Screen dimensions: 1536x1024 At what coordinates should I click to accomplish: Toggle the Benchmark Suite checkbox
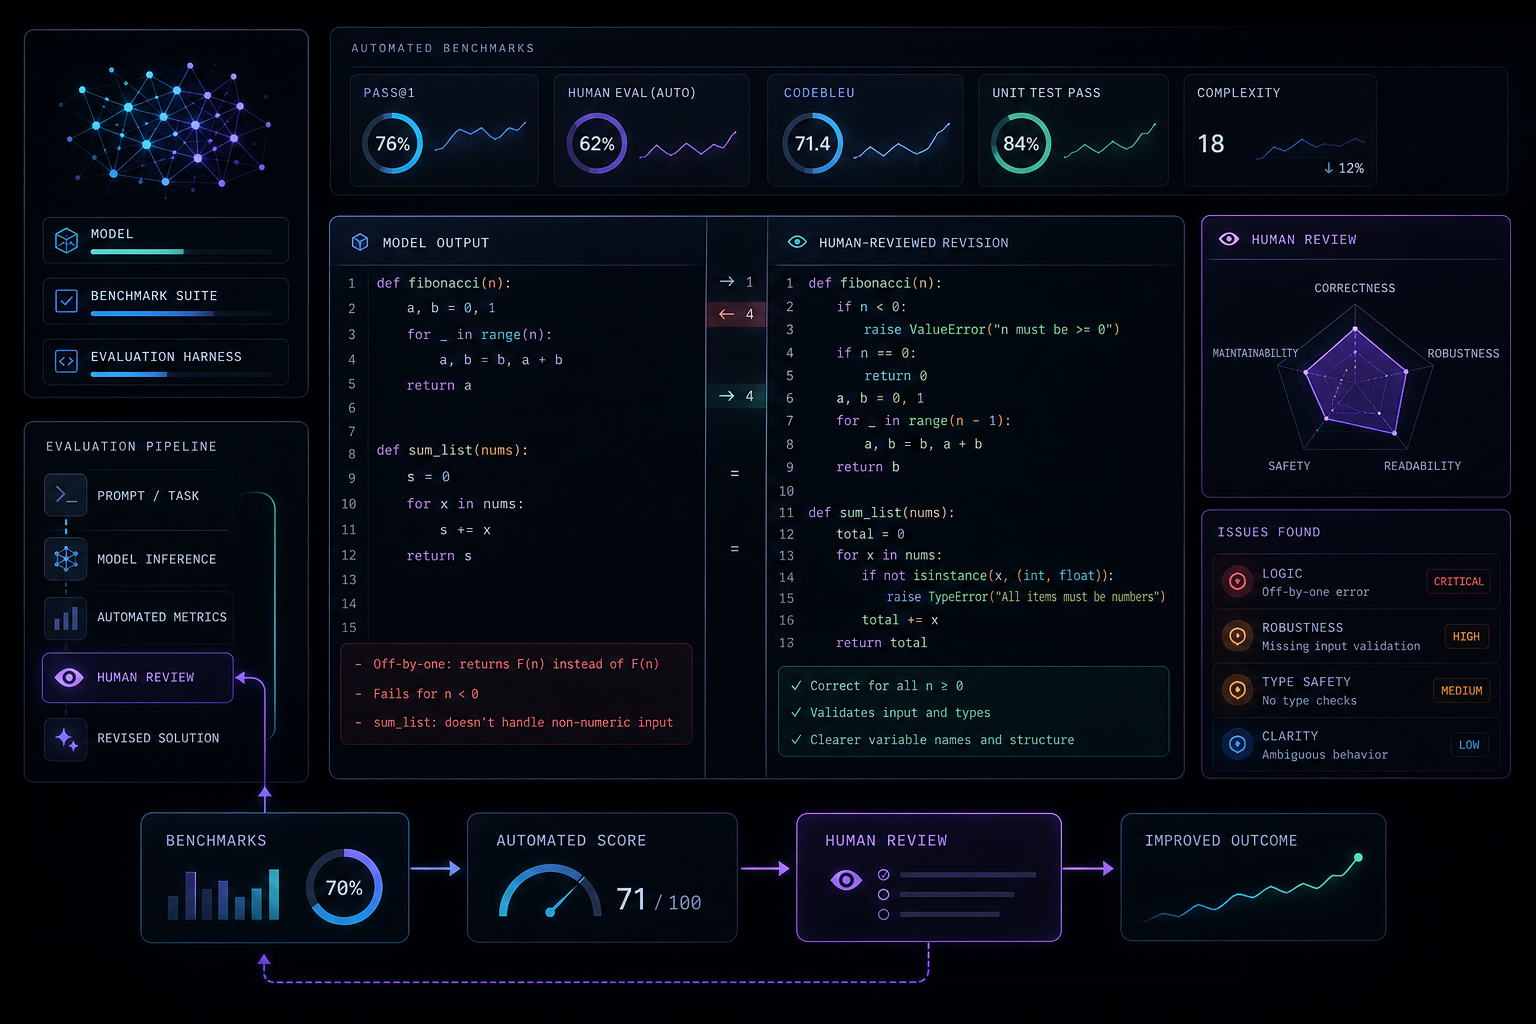pos(66,301)
